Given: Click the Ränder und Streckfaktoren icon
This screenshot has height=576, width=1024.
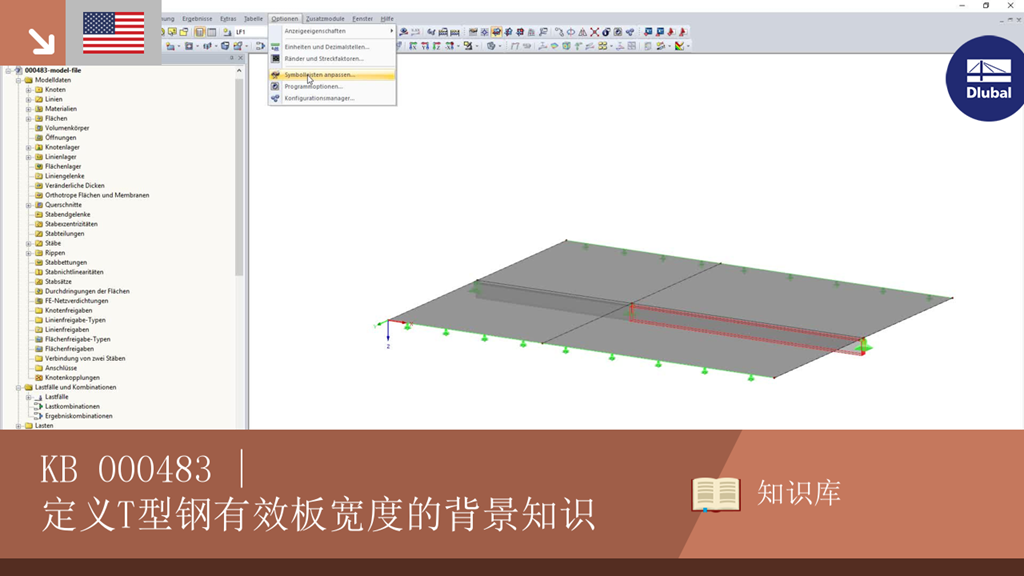Looking at the screenshot, I should tap(276, 59).
